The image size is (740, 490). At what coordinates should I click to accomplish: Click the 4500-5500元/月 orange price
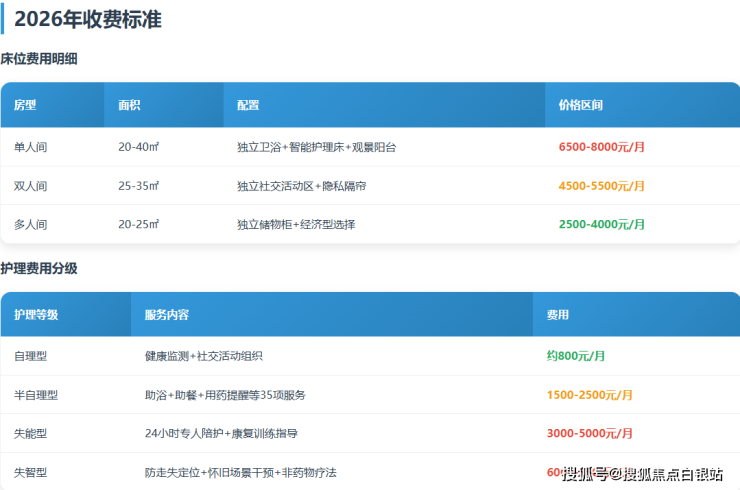601,186
